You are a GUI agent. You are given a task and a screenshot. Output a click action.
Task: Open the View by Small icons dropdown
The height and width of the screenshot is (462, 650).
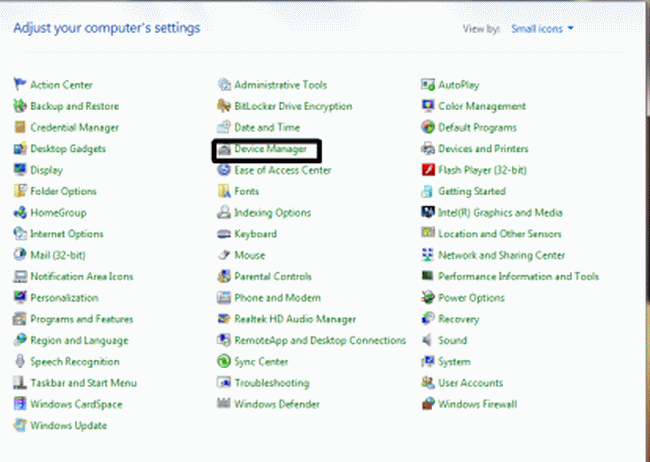[542, 29]
